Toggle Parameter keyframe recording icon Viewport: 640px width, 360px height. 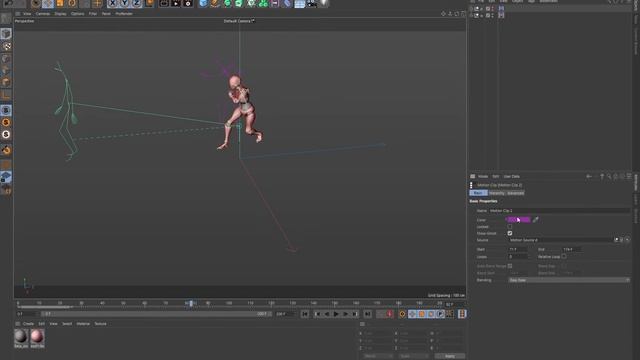point(440,314)
